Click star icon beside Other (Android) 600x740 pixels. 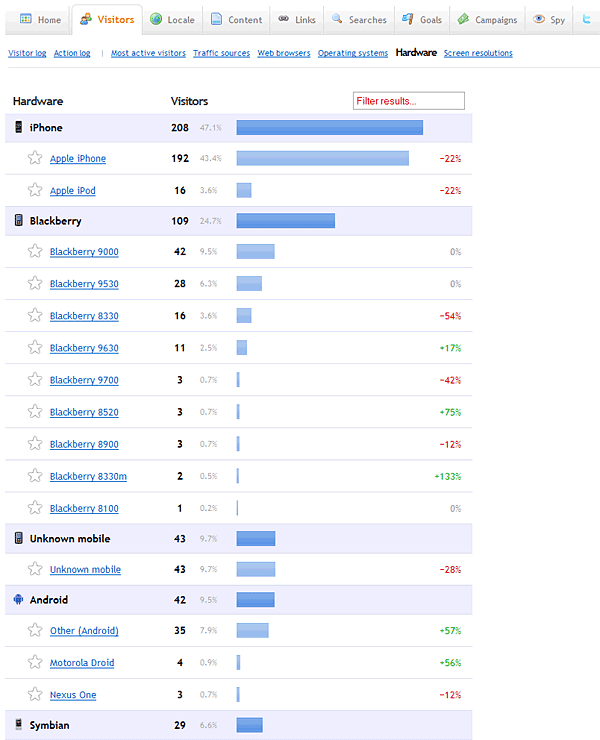pos(35,630)
